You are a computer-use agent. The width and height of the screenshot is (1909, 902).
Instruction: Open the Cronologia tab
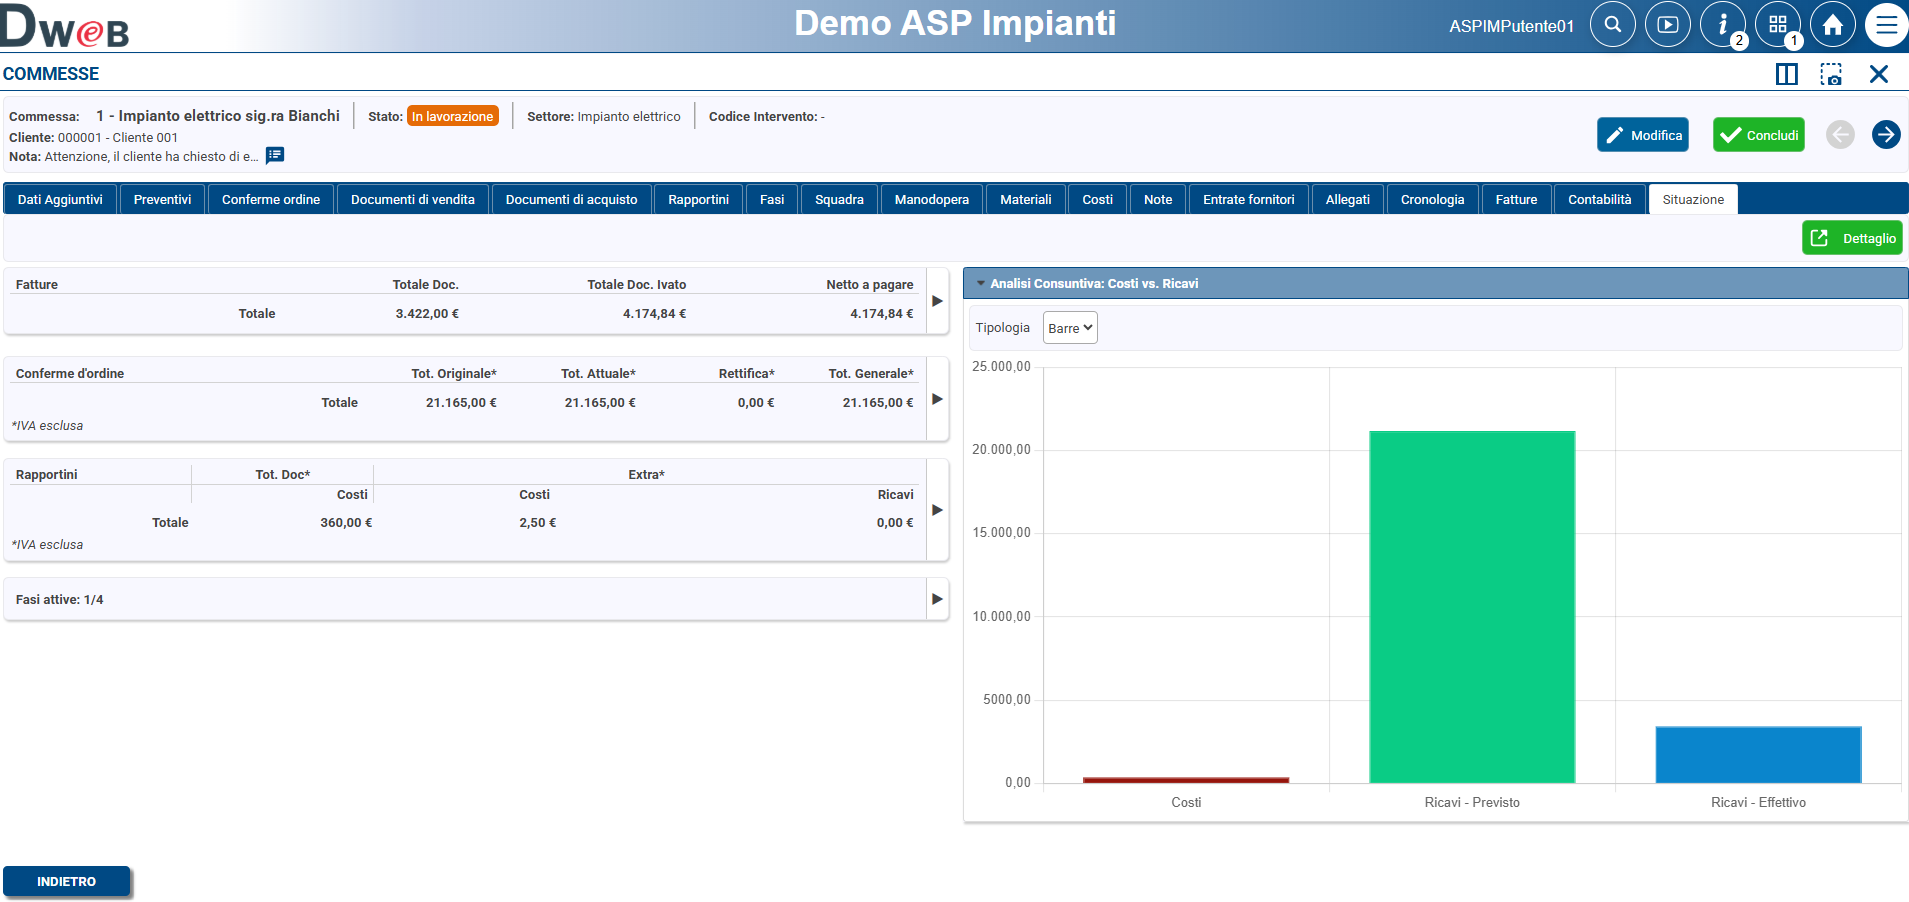(x=1431, y=200)
